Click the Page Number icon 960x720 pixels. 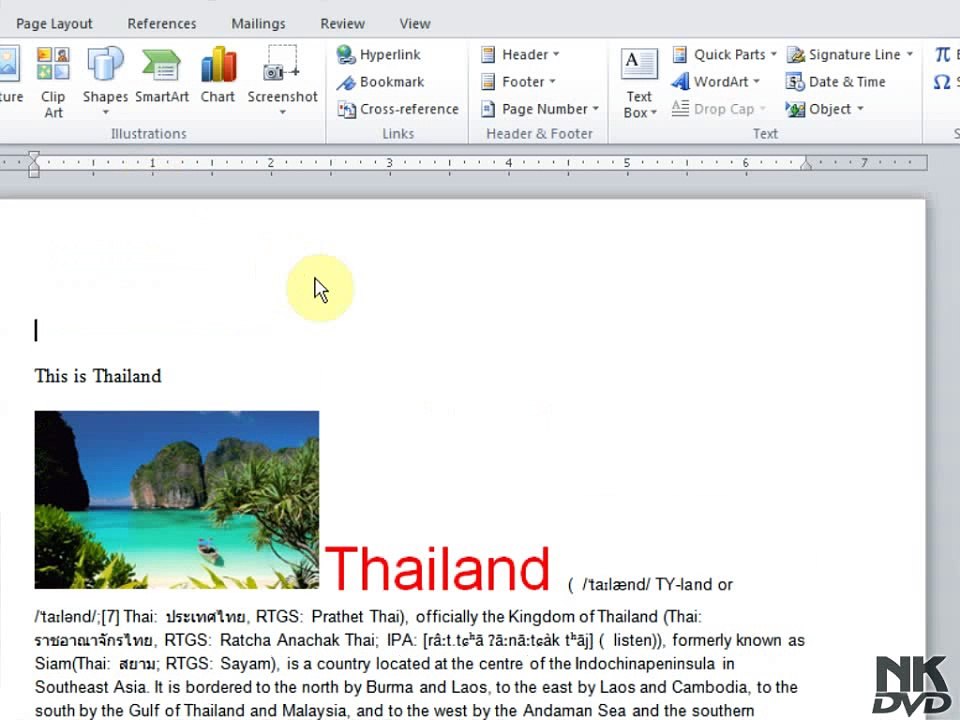click(x=488, y=109)
